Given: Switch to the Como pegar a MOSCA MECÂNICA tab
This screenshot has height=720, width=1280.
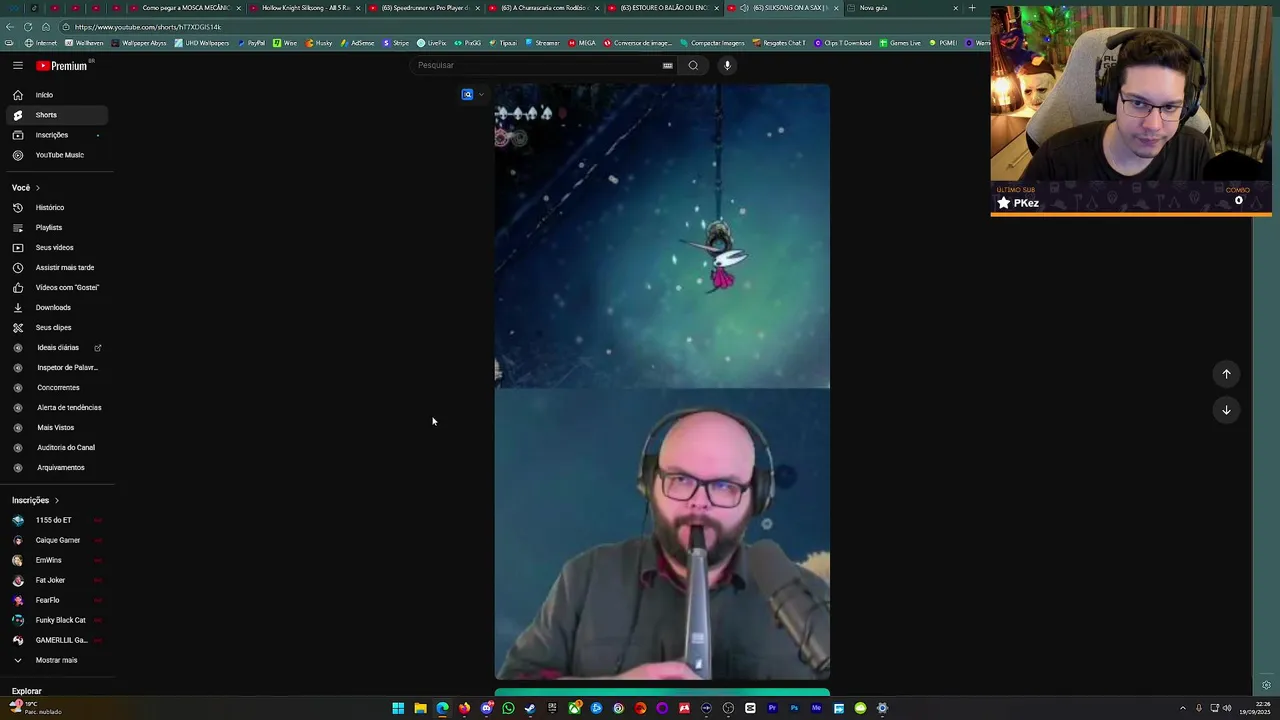Looking at the screenshot, I should [x=185, y=8].
